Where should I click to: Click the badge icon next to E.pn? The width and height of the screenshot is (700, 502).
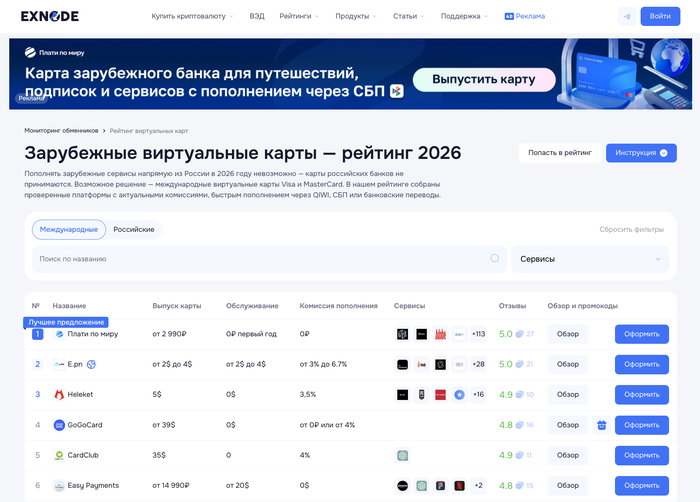tap(91, 364)
